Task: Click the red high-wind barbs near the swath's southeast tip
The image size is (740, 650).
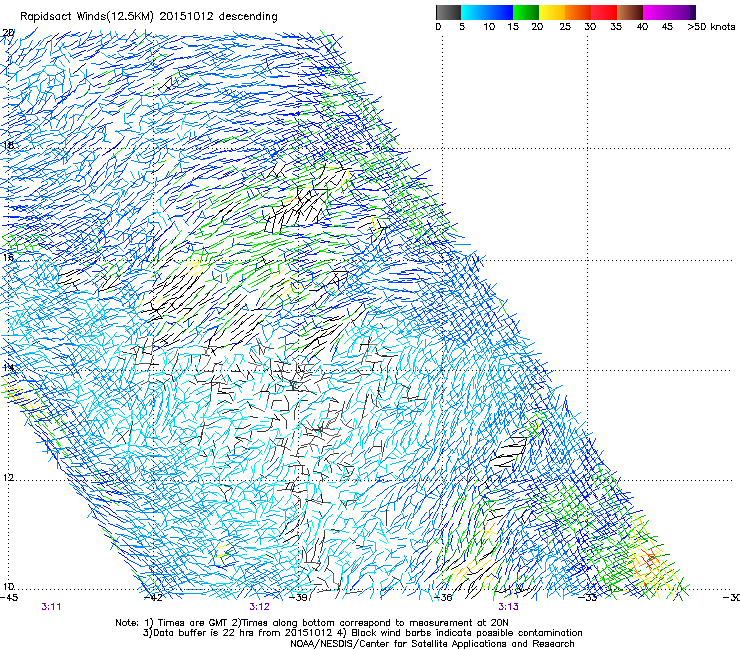Action: 651,559
